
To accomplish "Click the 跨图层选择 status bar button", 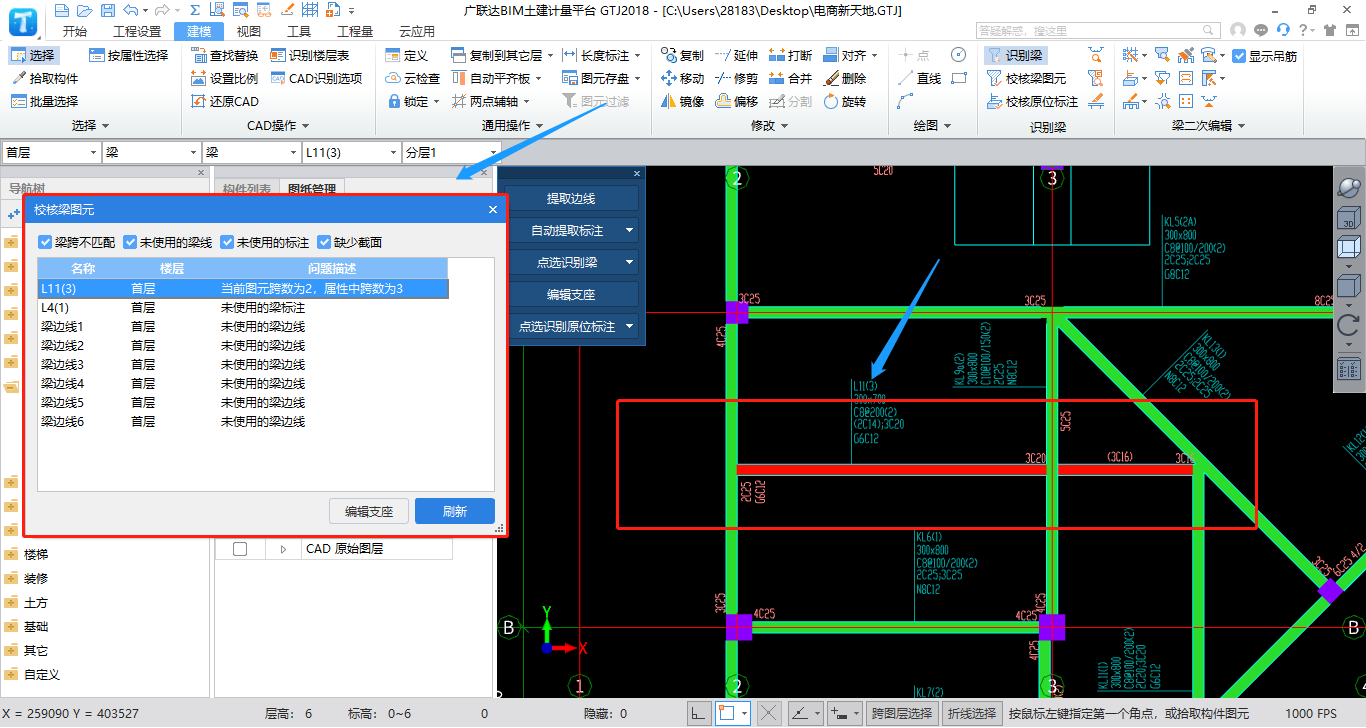I will [902, 714].
